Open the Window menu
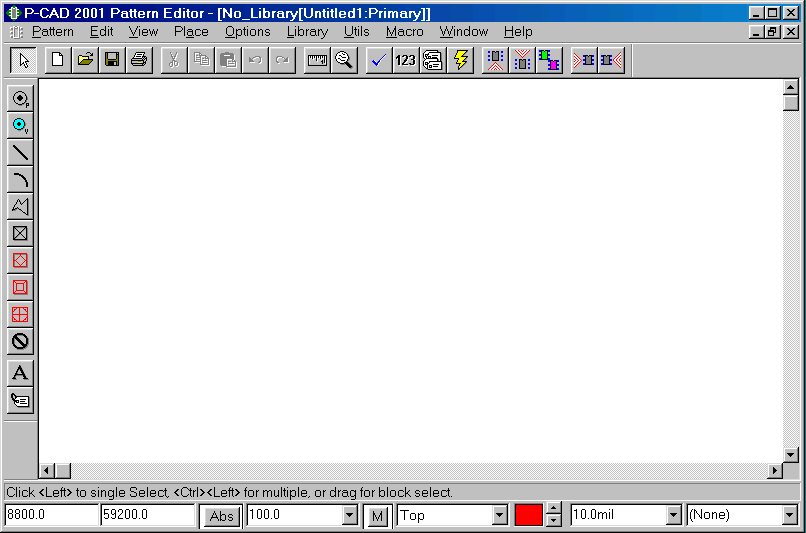 (463, 32)
